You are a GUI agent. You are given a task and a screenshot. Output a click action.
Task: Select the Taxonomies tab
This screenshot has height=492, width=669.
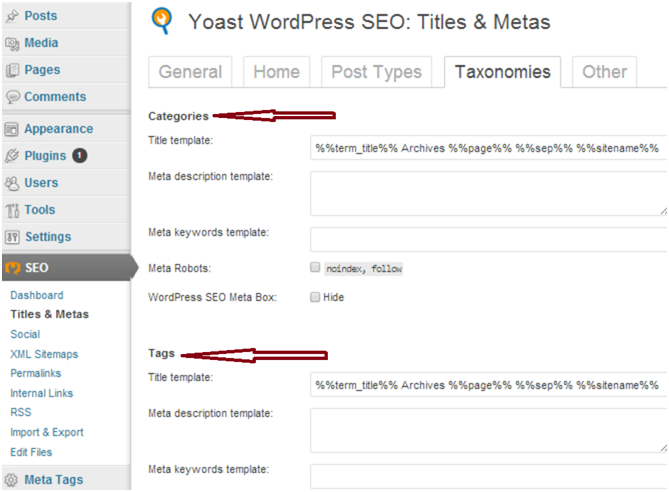[x=503, y=72]
